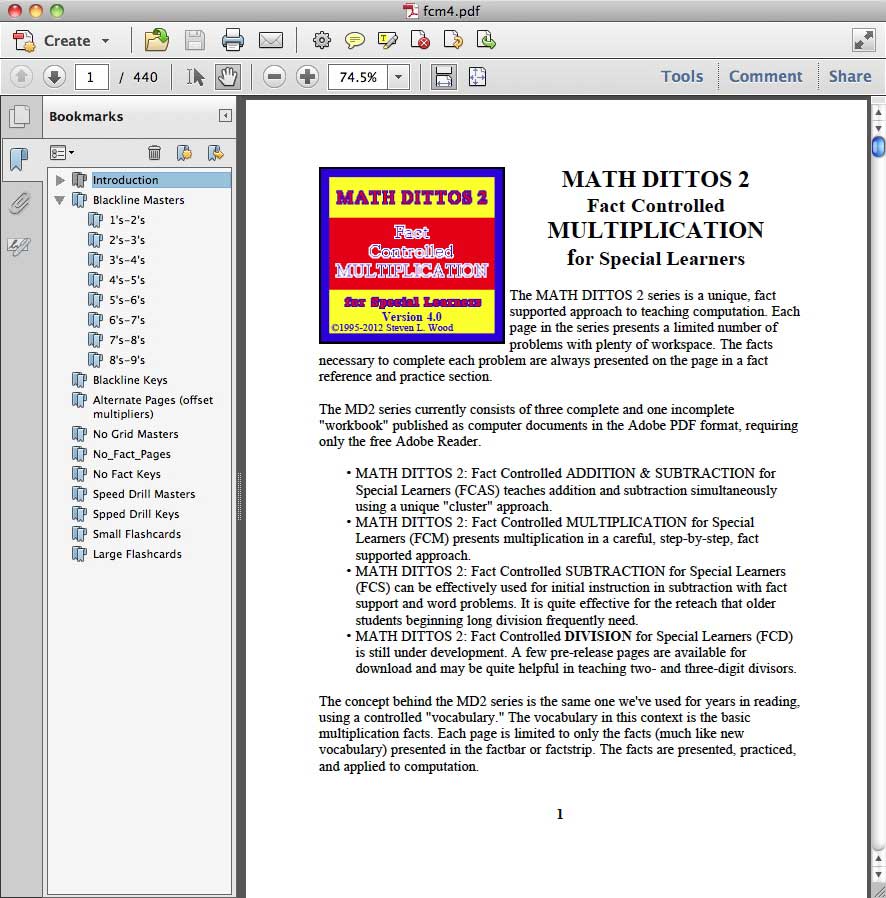Image resolution: width=886 pixels, height=898 pixels.
Task: Open the Tools pane
Action: (681, 77)
